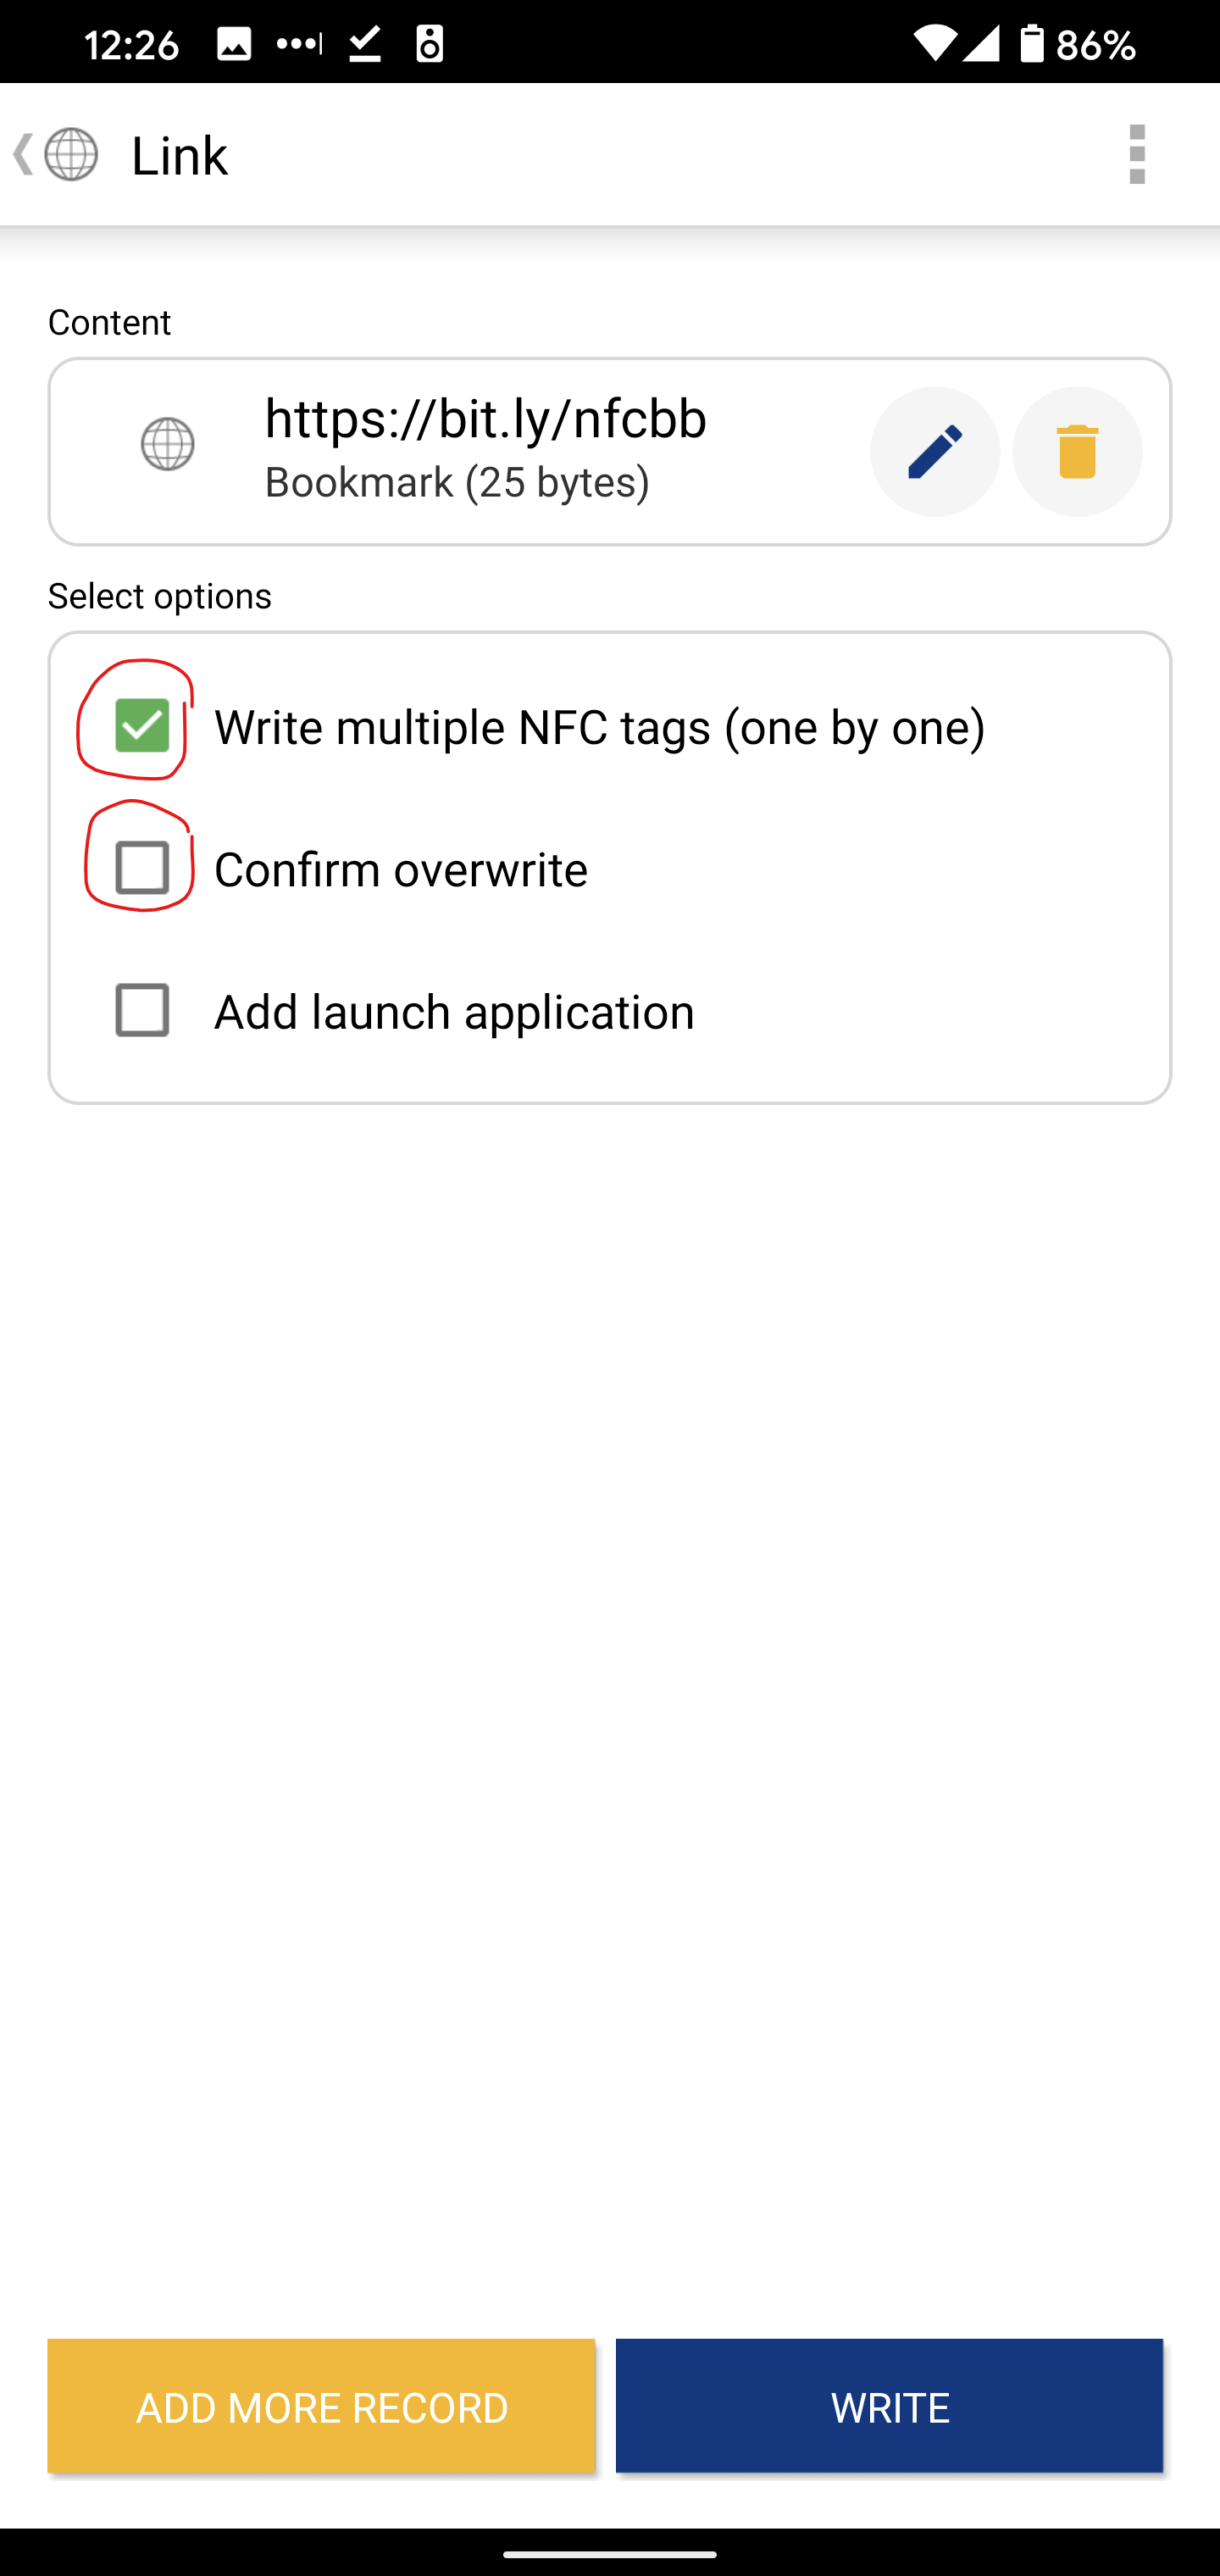Screen dimensions: 1220x2576
Task: Tap the image notification icon in status bar
Action: click(234, 44)
